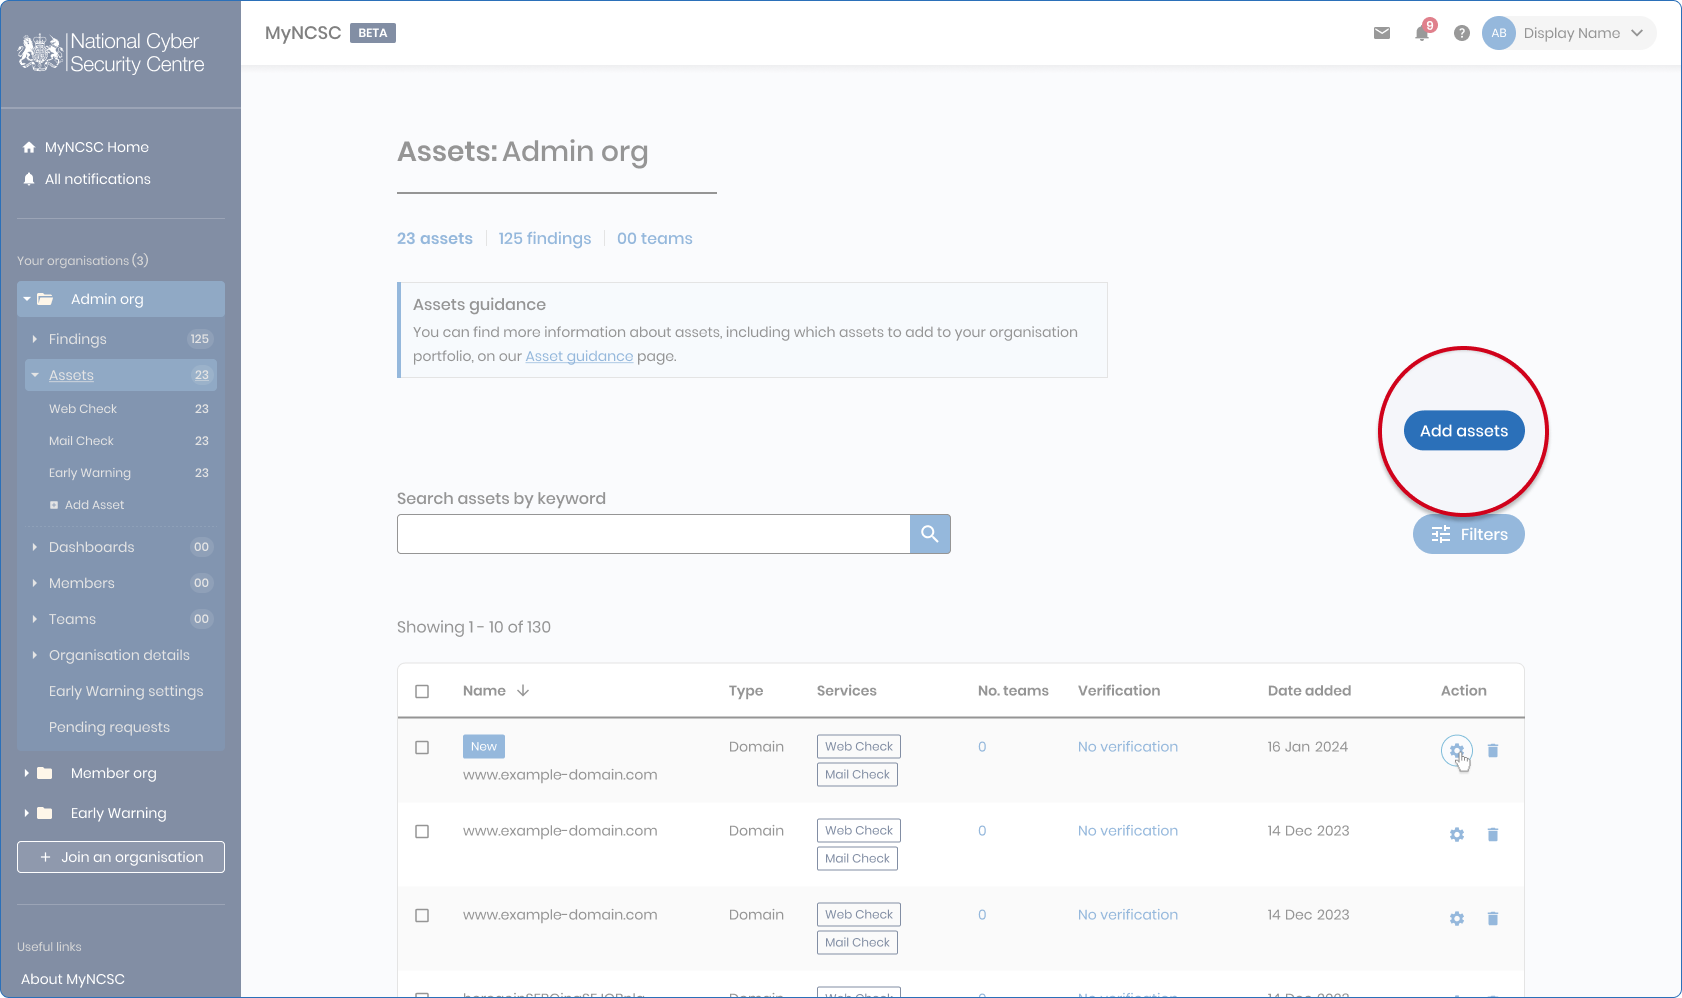Screen dimensions: 1682x998
Task: Follow the Asset guidance link
Action: [x=579, y=356]
